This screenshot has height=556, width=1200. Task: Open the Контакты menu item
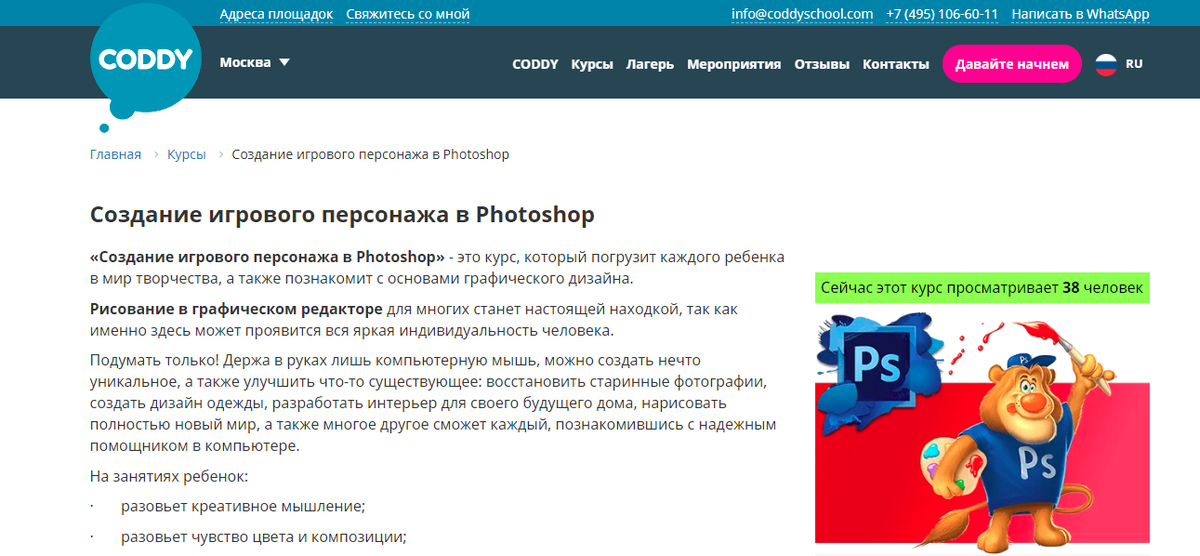(896, 64)
